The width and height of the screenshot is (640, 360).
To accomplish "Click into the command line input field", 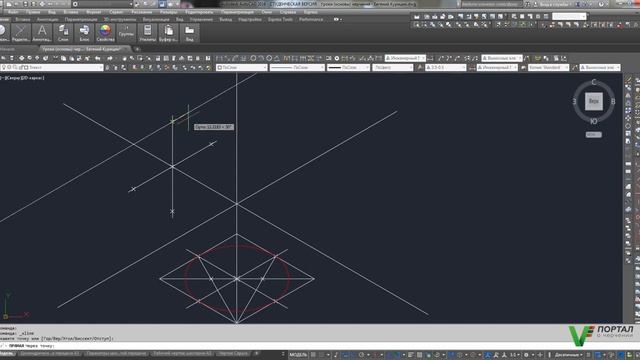I will coord(286,346).
